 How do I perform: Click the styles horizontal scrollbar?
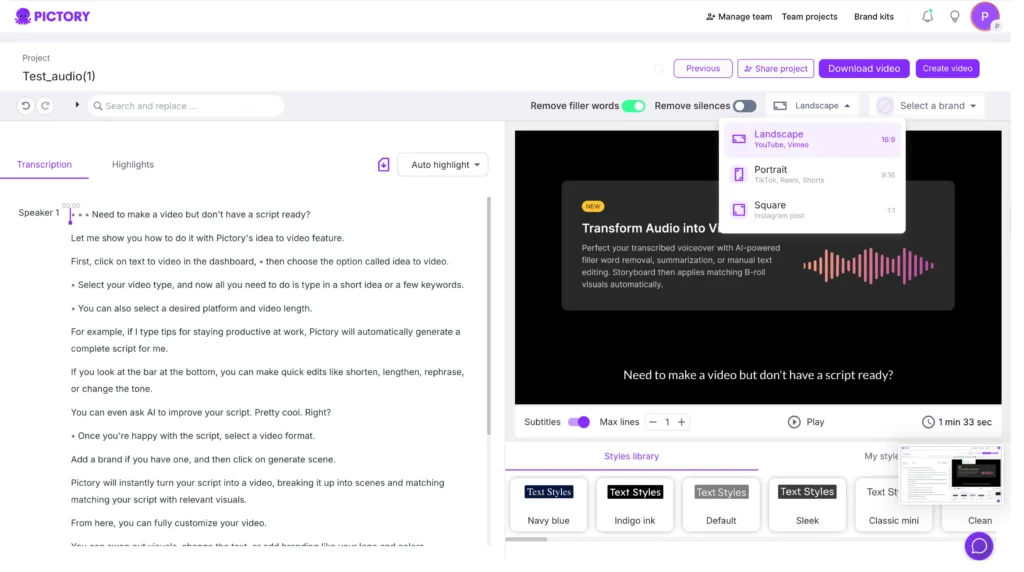click(526, 539)
